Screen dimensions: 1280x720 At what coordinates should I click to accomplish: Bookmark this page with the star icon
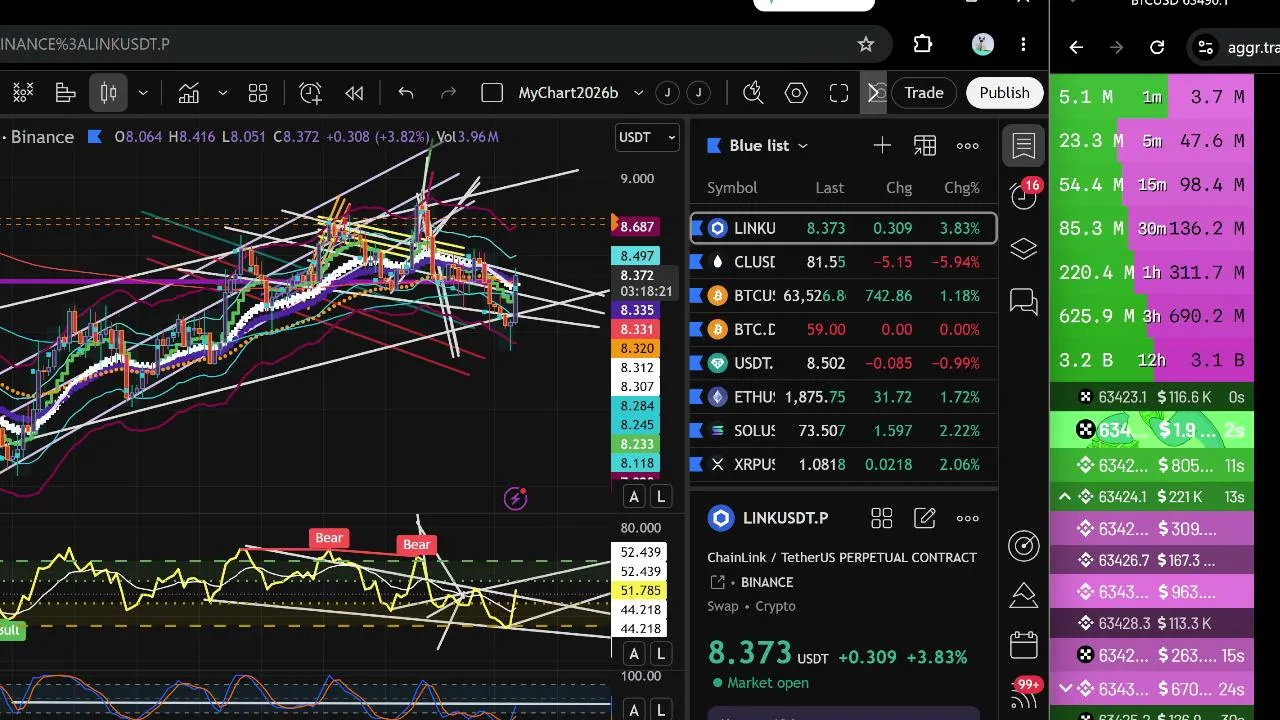click(x=866, y=44)
